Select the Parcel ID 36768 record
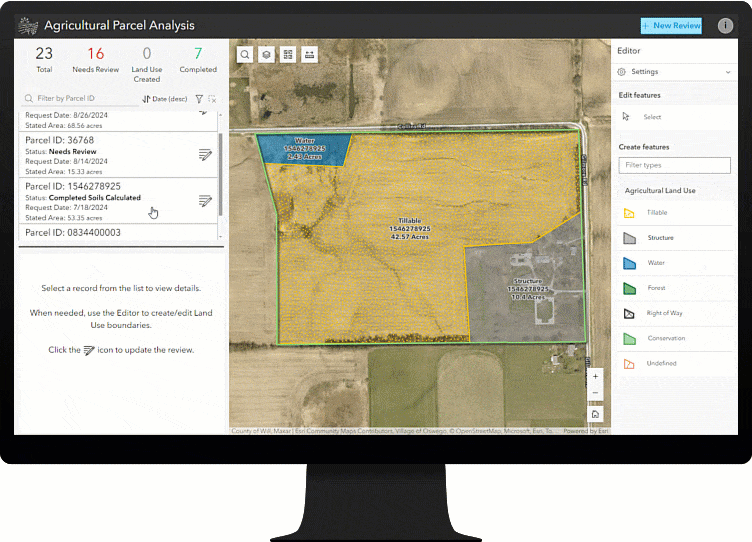The width and height of the screenshot is (752, 542). 118,155
